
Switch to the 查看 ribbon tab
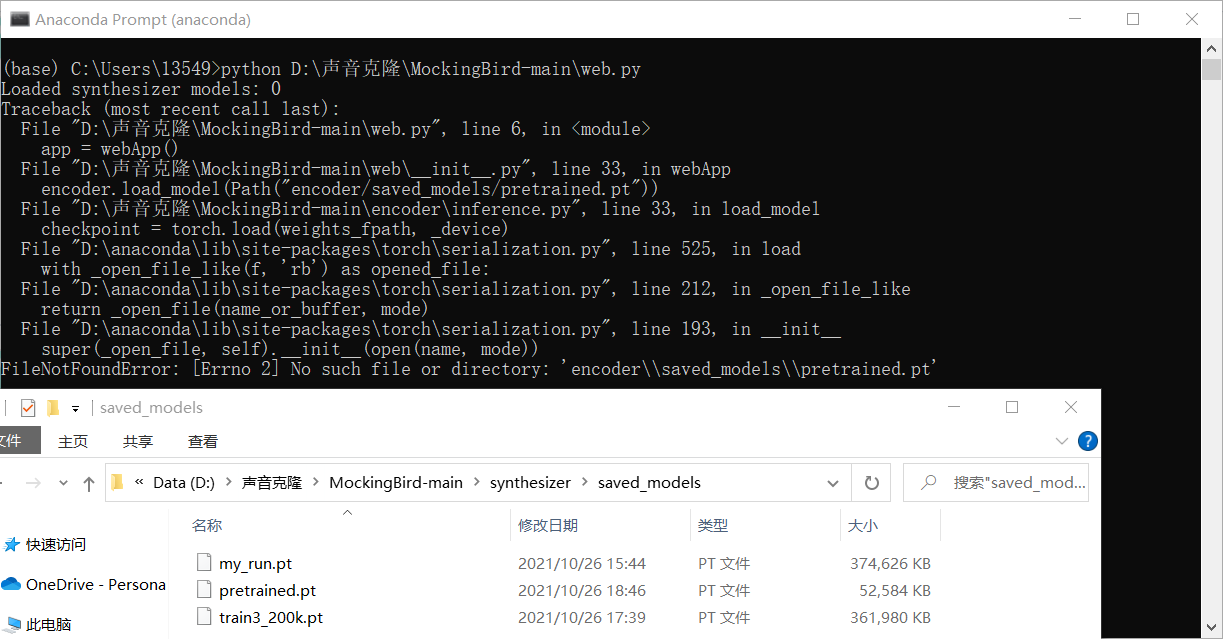[x=202, y=440]
